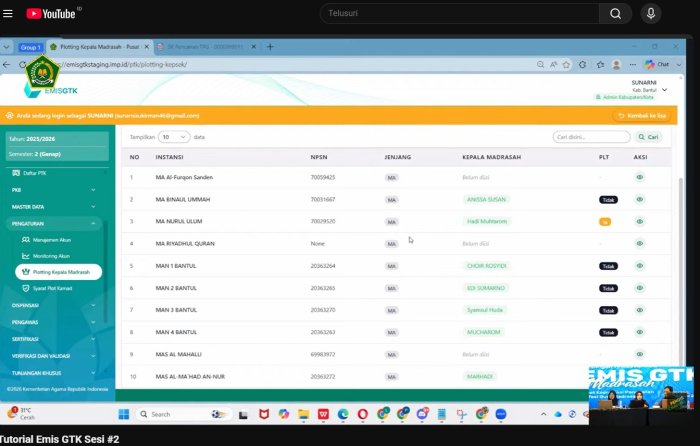Click the weather widget showing 31°C
Viewport: 700px width, 446px height.
click(x=20, y=413)
